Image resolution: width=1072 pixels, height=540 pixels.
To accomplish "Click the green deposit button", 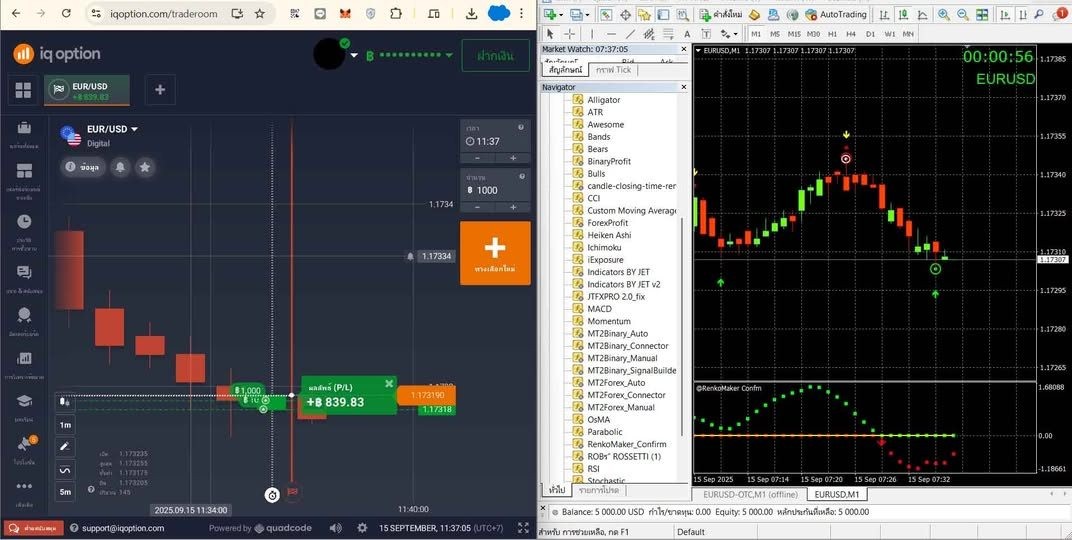I will pos(496,55).
